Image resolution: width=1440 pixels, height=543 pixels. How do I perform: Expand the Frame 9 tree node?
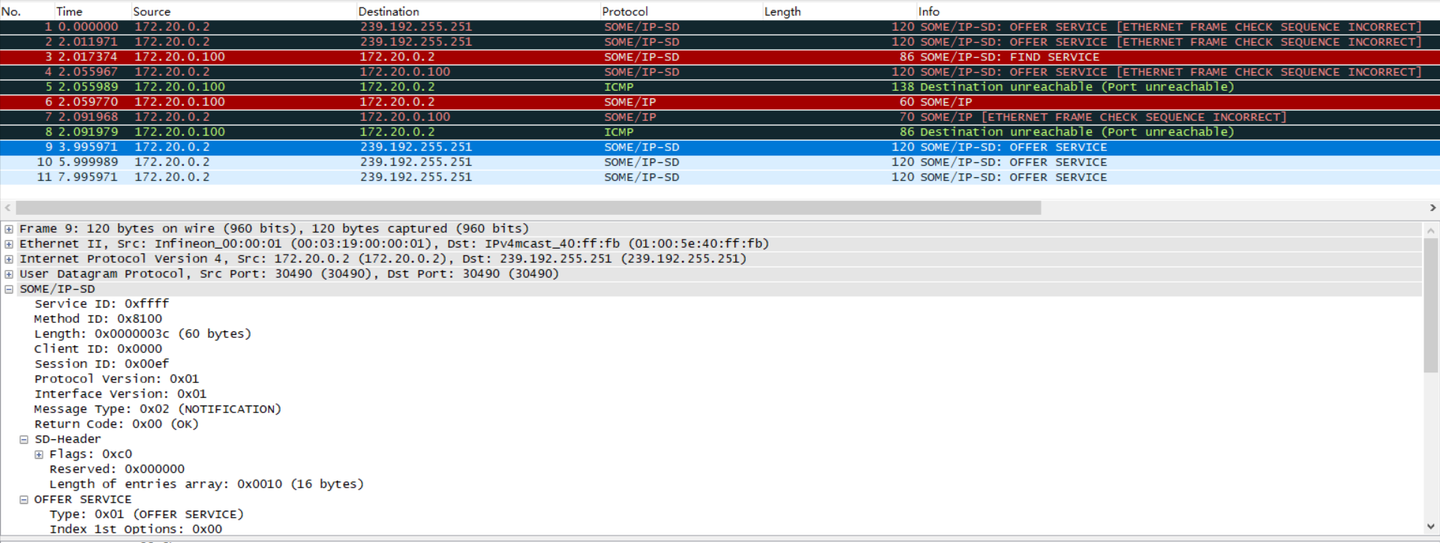pyautogui.click(x=9, y=229)
